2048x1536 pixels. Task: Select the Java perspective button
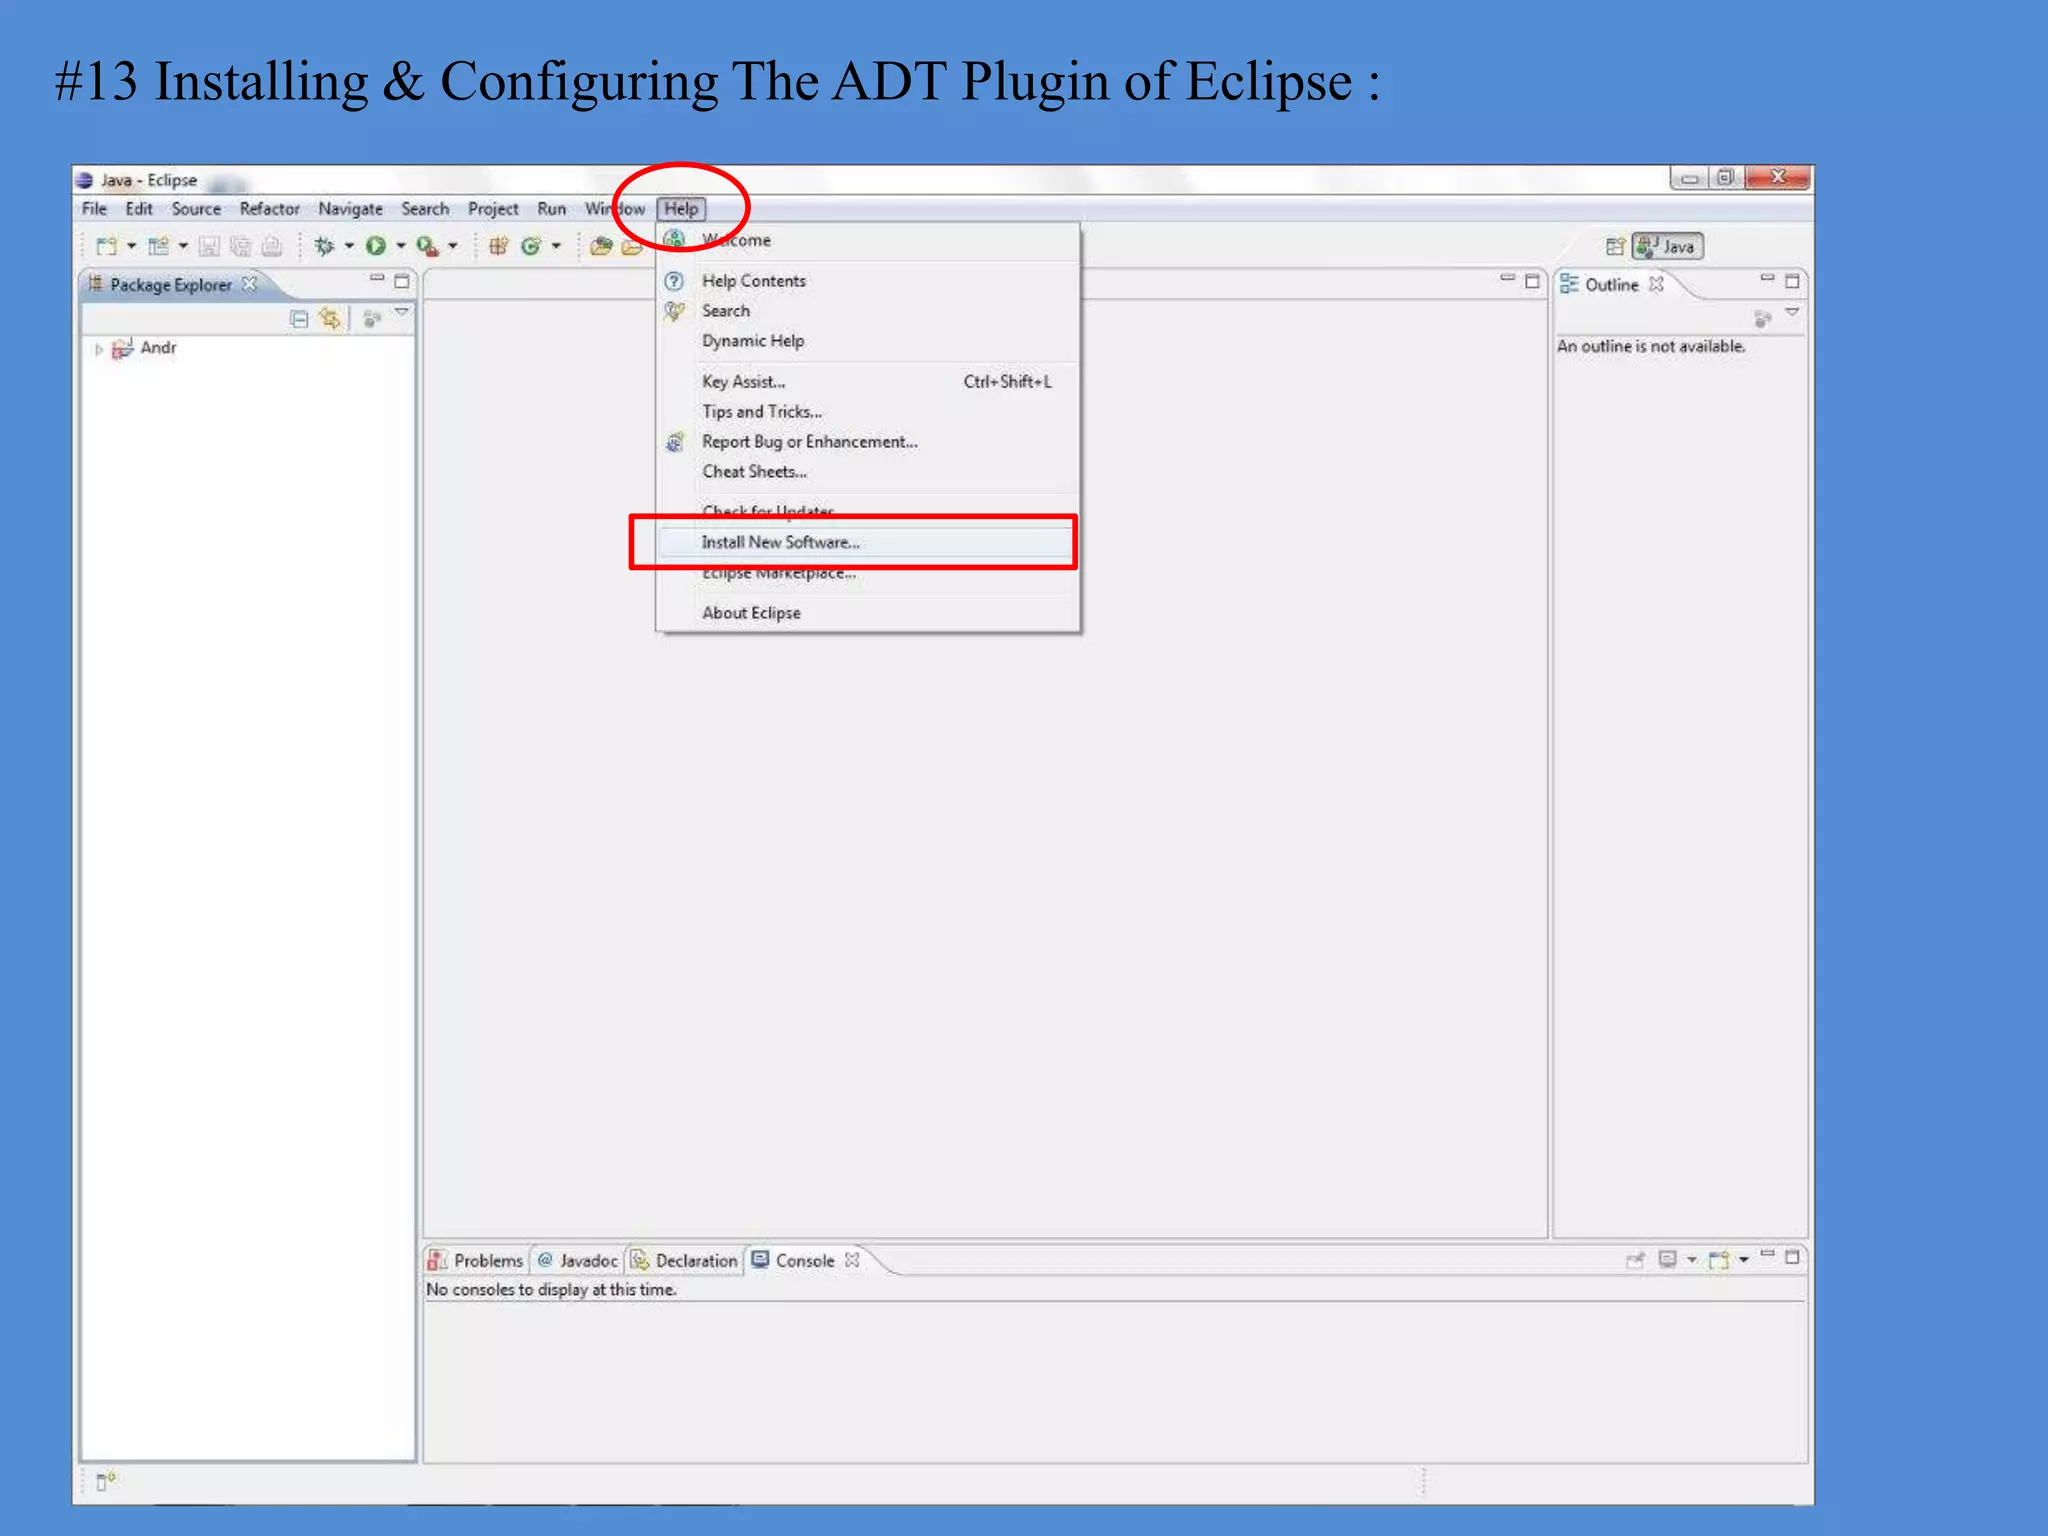pos(1667,246)
